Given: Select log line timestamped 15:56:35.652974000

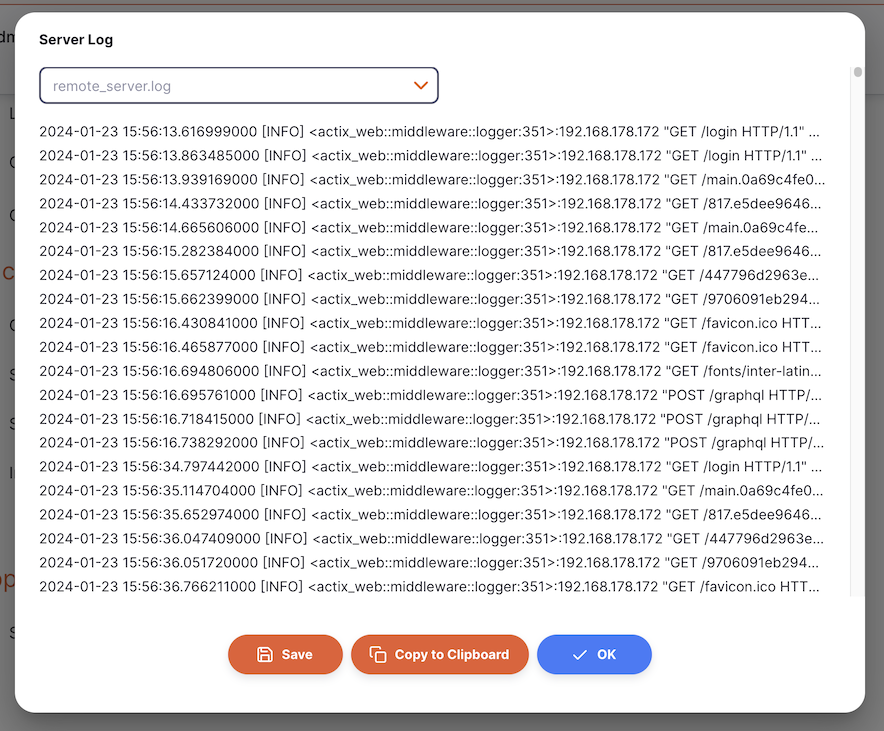Looking at the screenshot, I should point(430,515).
